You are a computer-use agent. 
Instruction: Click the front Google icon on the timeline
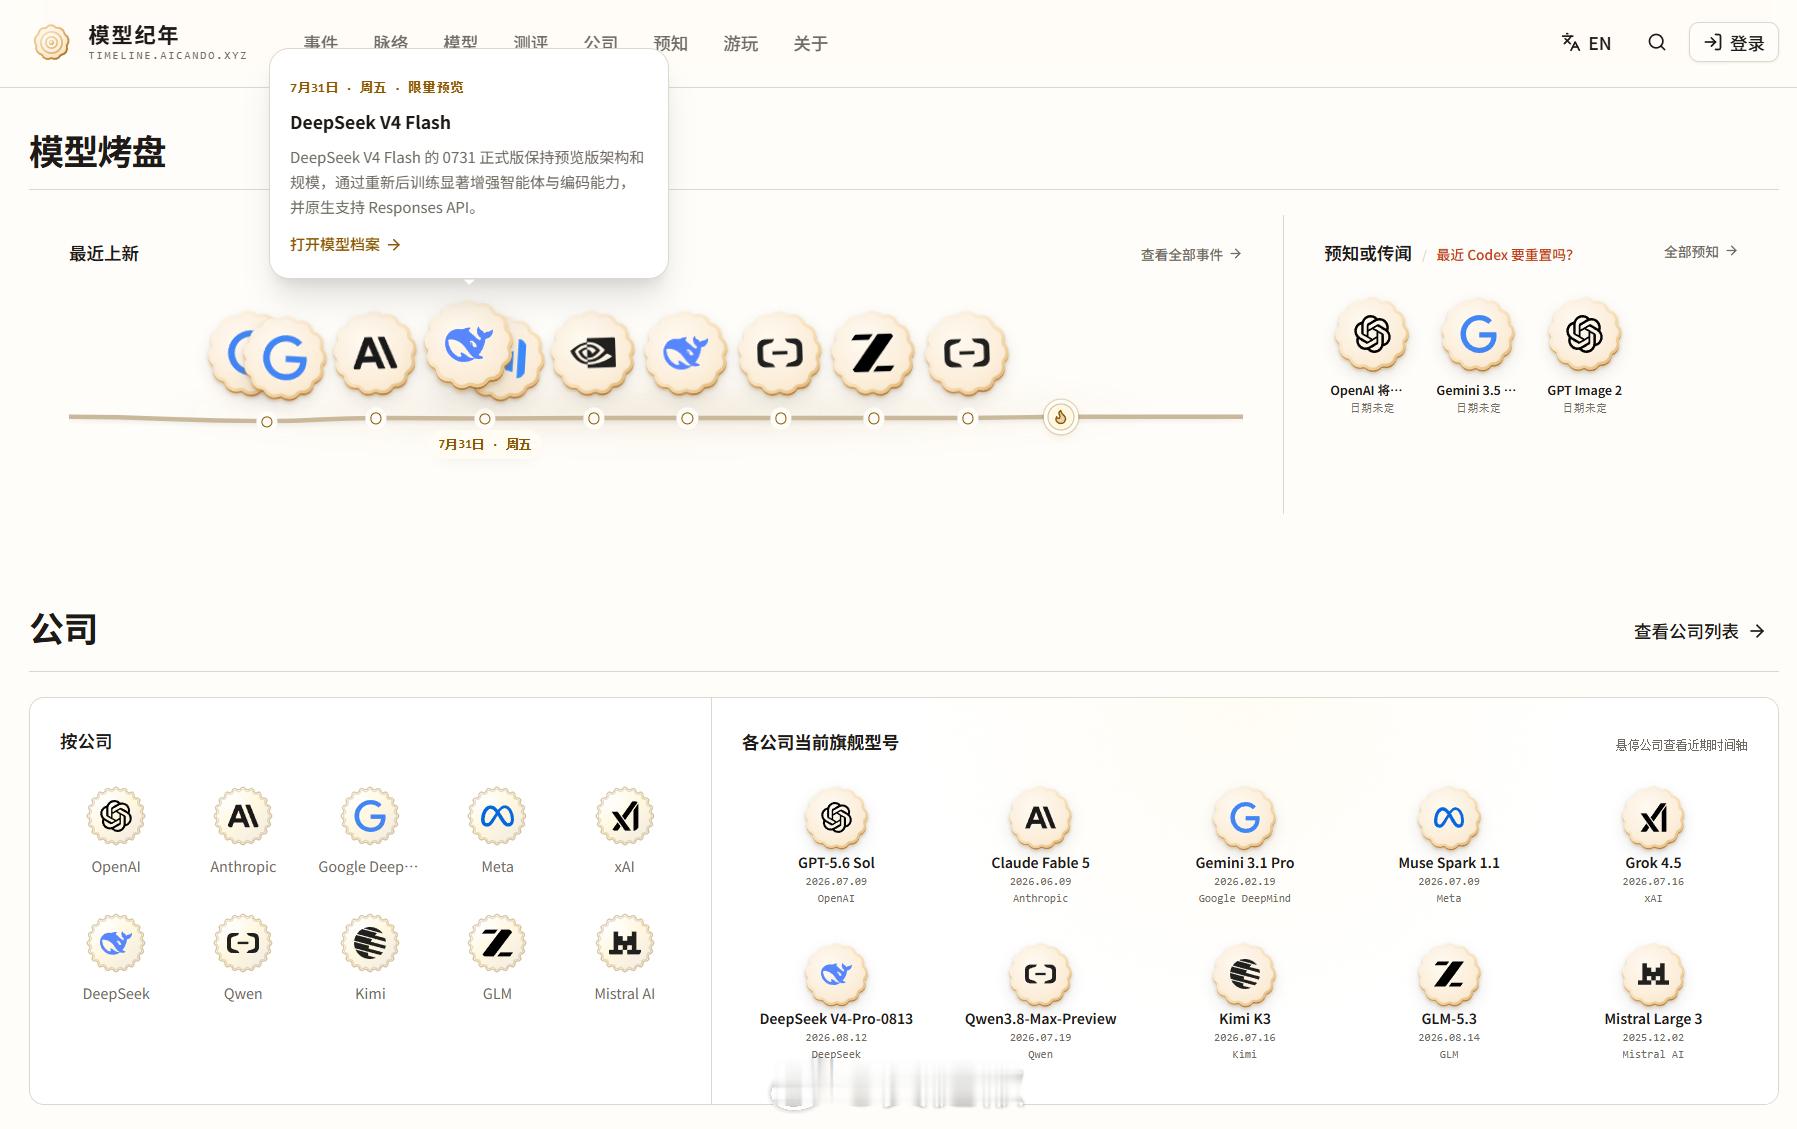(285, 358)
